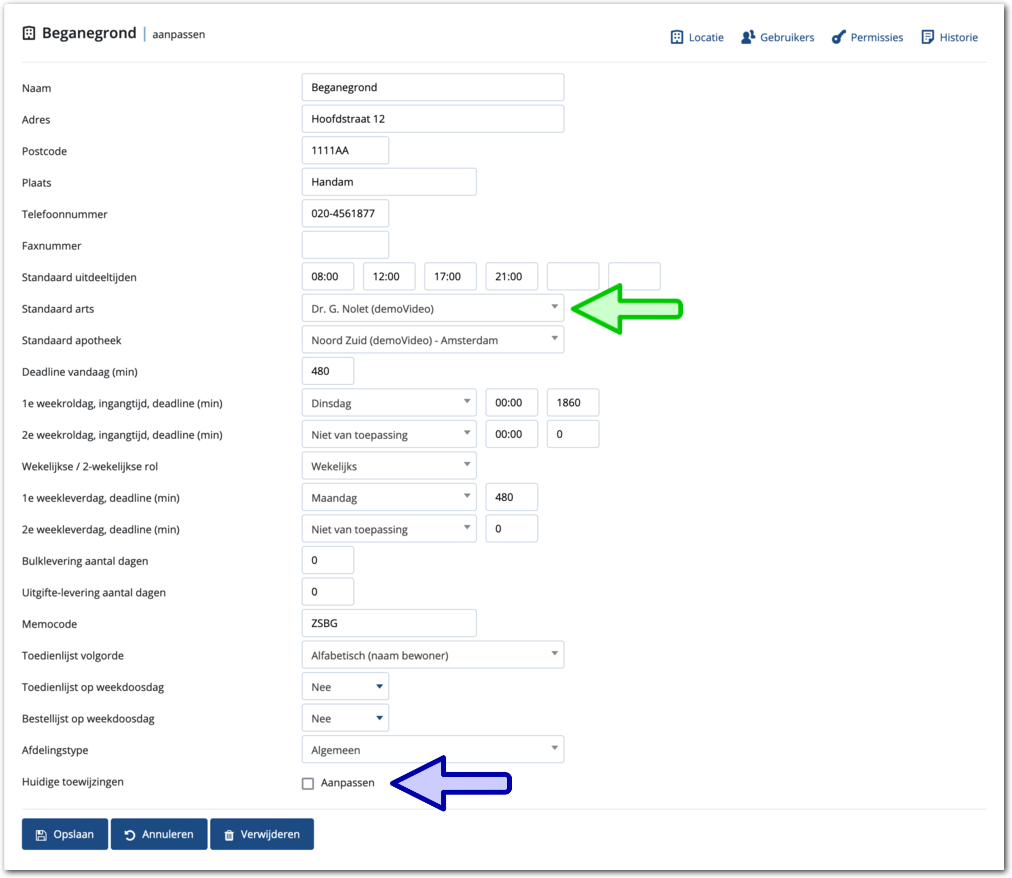Open the Afdelingstype Algemeen dropdown
The width and height of the screenshot is (1012, 878).
click(x=432, y=750)
